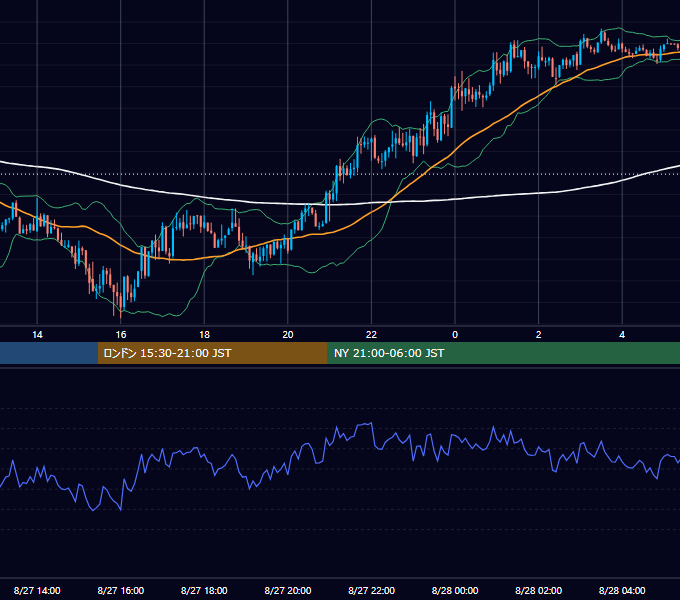Click the 2 hour axis label
The height and width of the screenshot is (600, 680).
coord(539,335)
